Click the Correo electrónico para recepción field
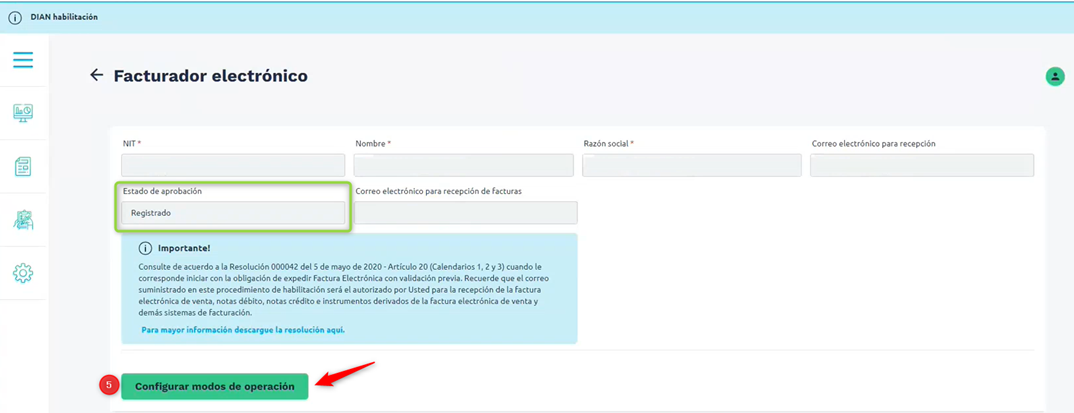 922,165
